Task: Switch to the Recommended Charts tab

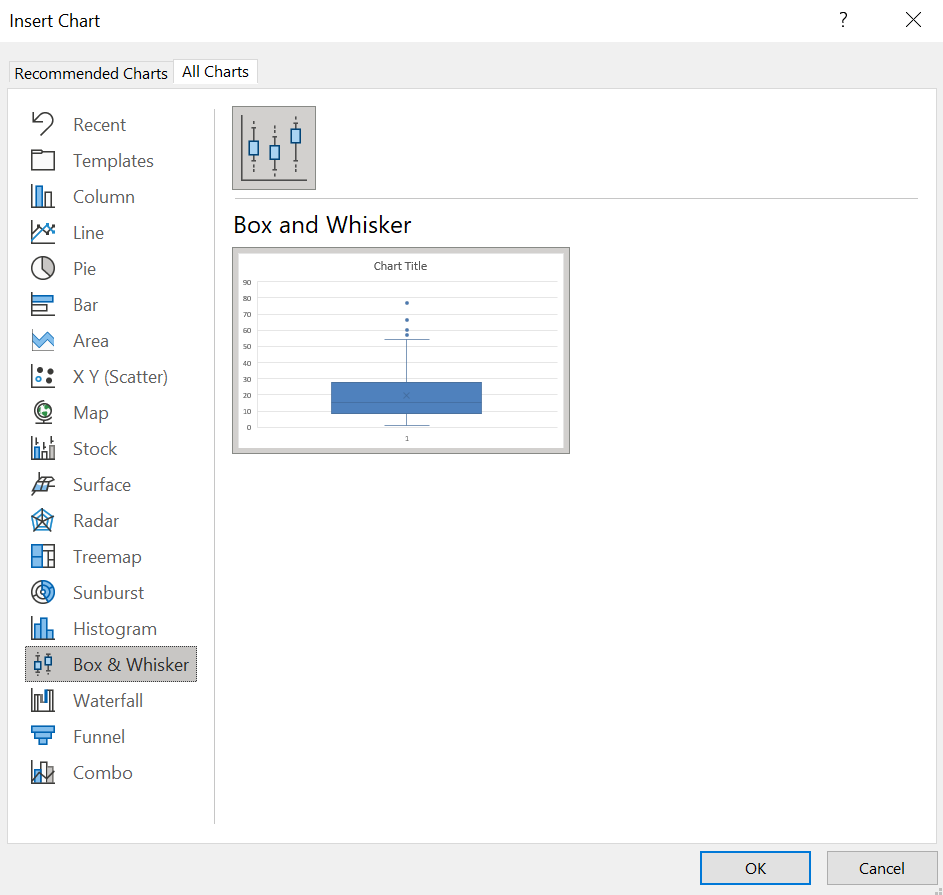Action: pyautogui.click(x=91, y=73)
